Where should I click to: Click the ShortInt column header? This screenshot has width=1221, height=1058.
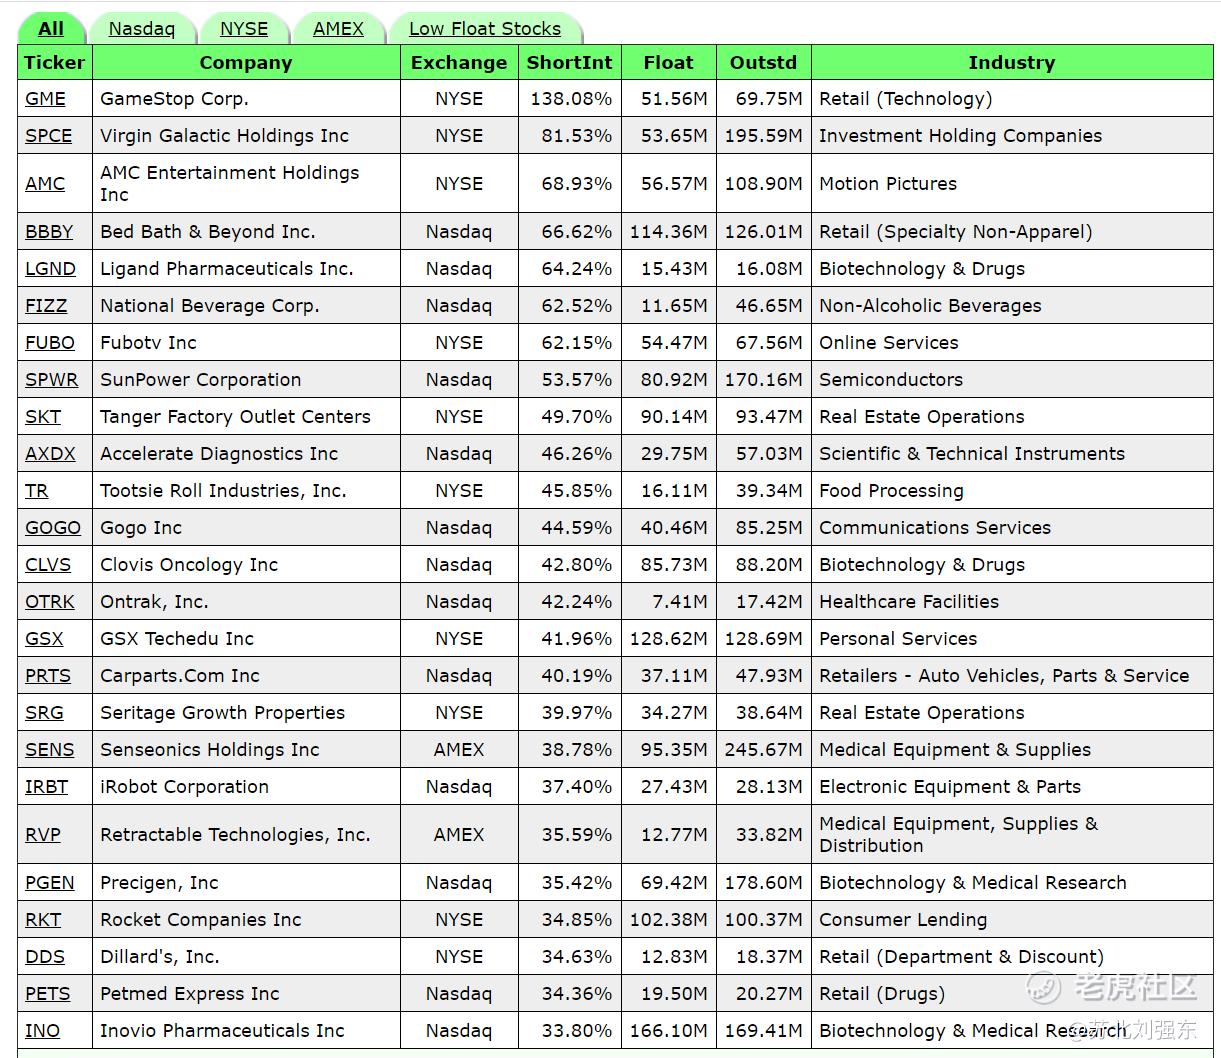(x=570, y=63)
